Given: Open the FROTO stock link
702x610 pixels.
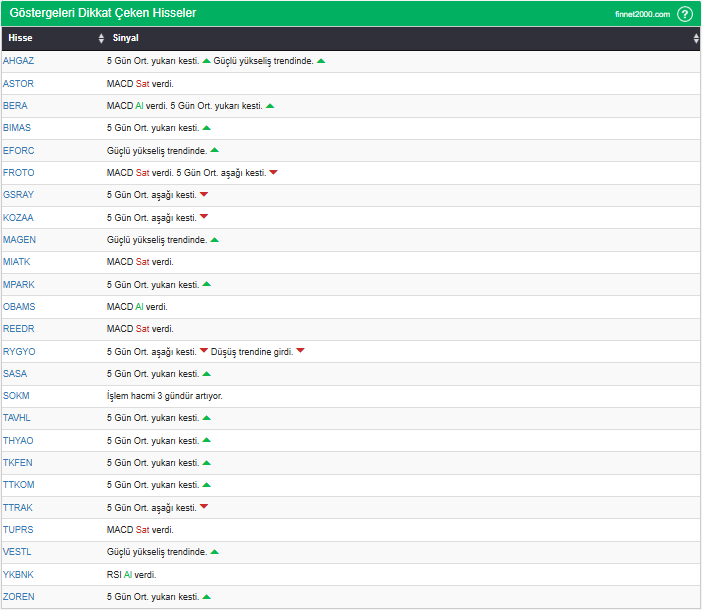Looking at the screenshot, I should pos(18,172).
